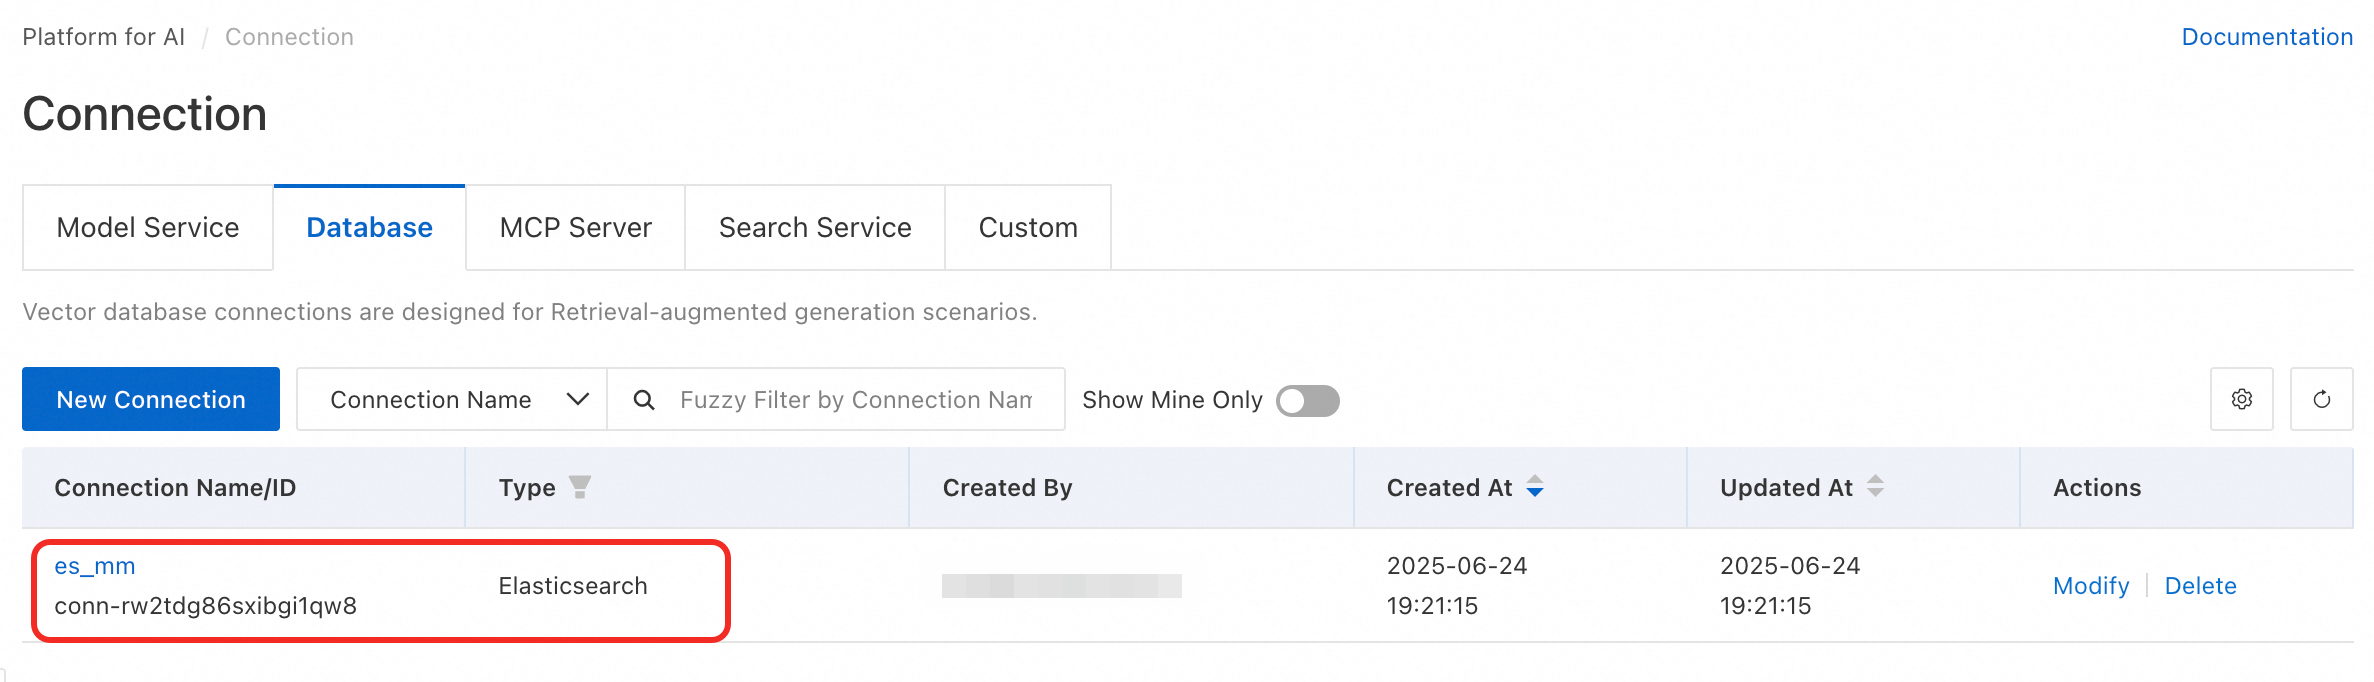Click the search magnifier icon
Image resolution: width=2374 pixels, height=682 pixels.
[644, 400]
